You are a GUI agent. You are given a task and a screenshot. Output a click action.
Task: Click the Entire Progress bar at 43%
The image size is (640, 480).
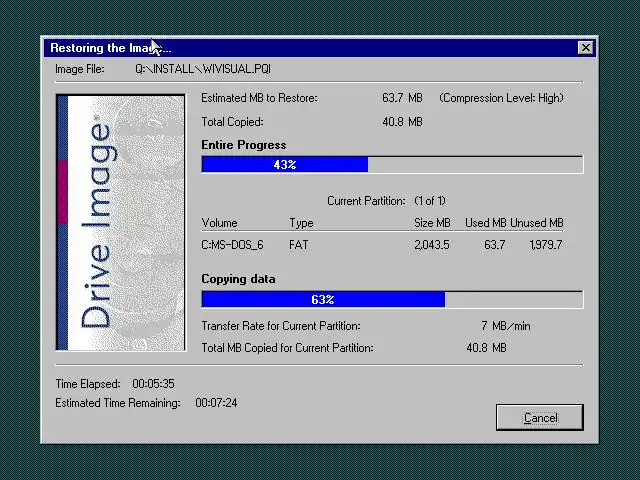tap(392, 164)
